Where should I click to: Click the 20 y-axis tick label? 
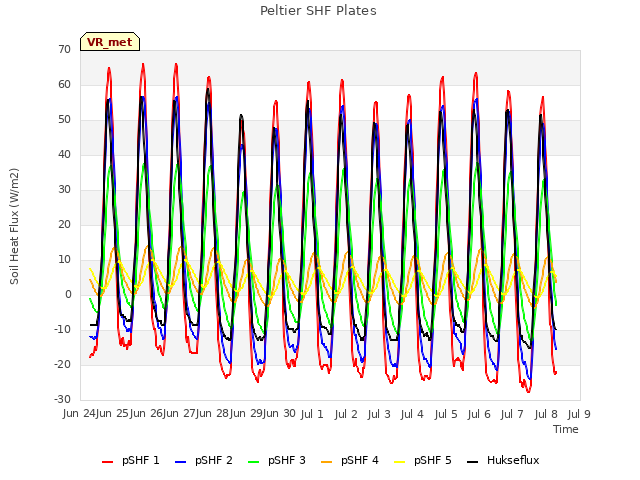pos(64,224)
